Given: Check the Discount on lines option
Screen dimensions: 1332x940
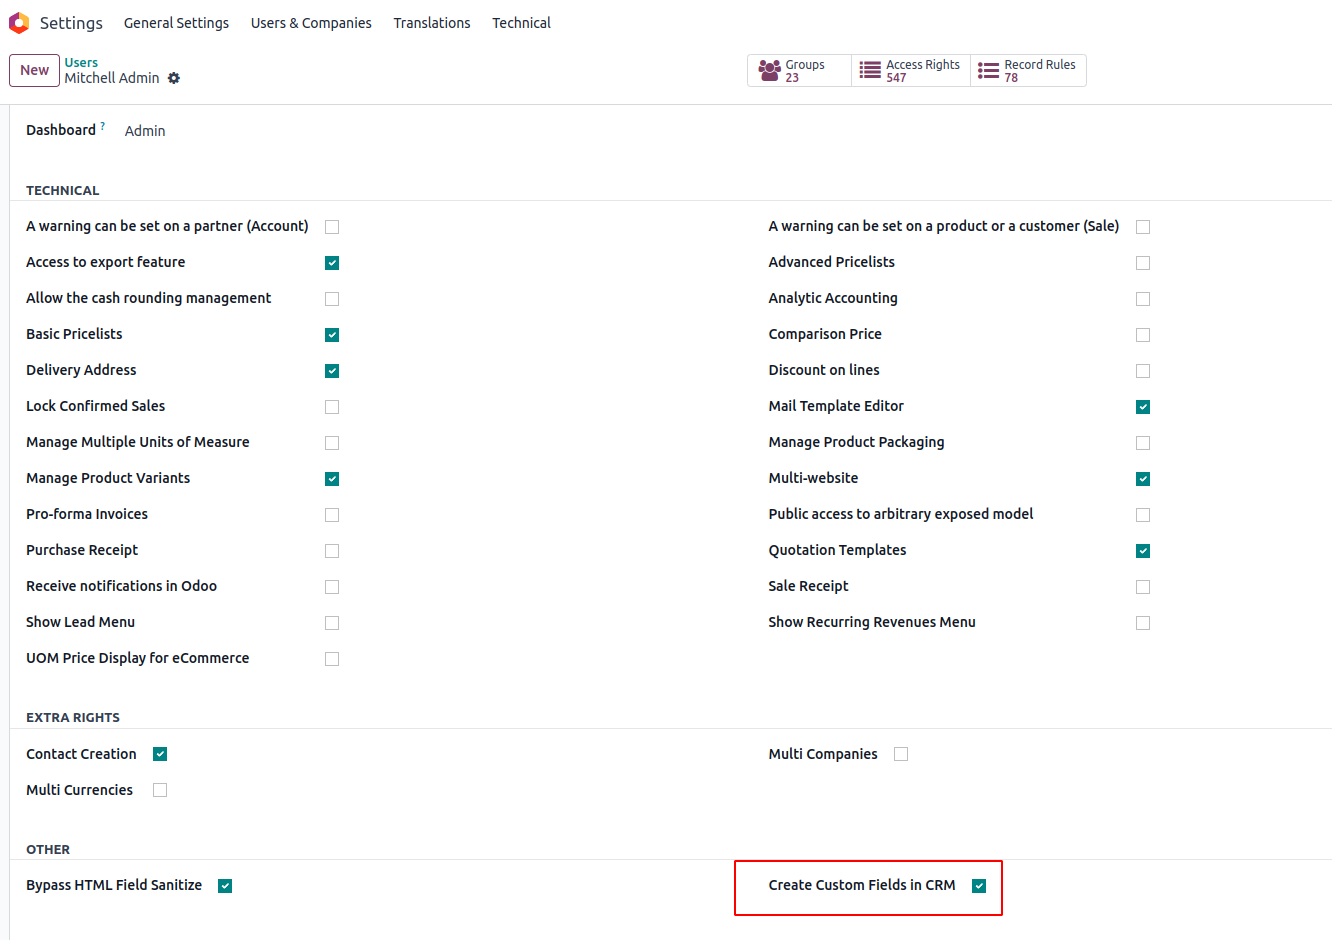Looking at the screenshot, I should point(1143,371).
